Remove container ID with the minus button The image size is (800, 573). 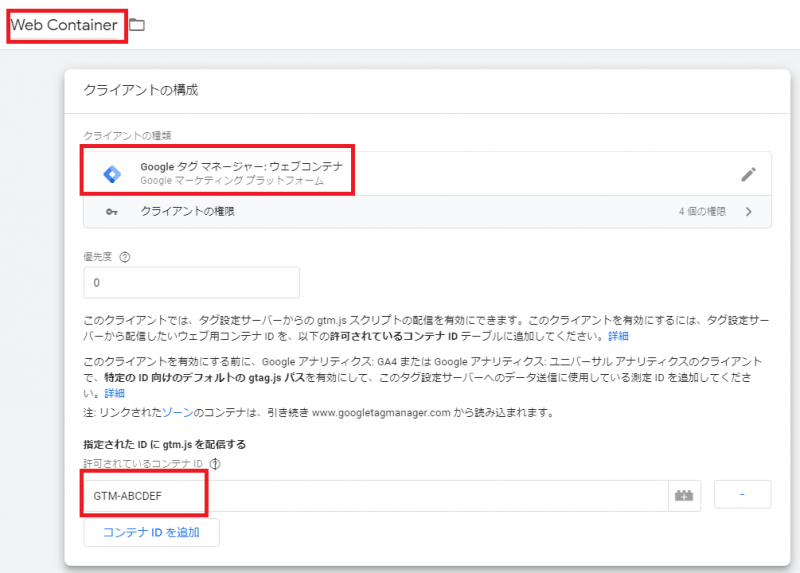coord(742,494)
